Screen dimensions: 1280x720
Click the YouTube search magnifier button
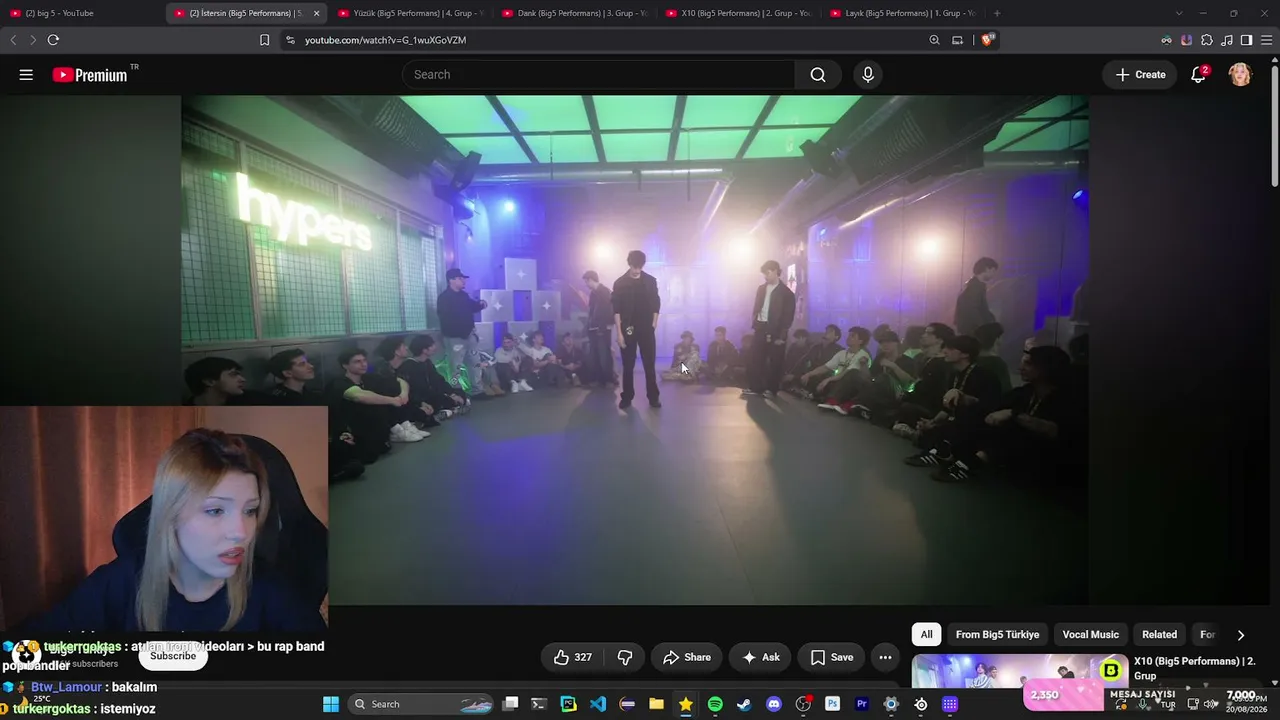click(x=818, y=75)
